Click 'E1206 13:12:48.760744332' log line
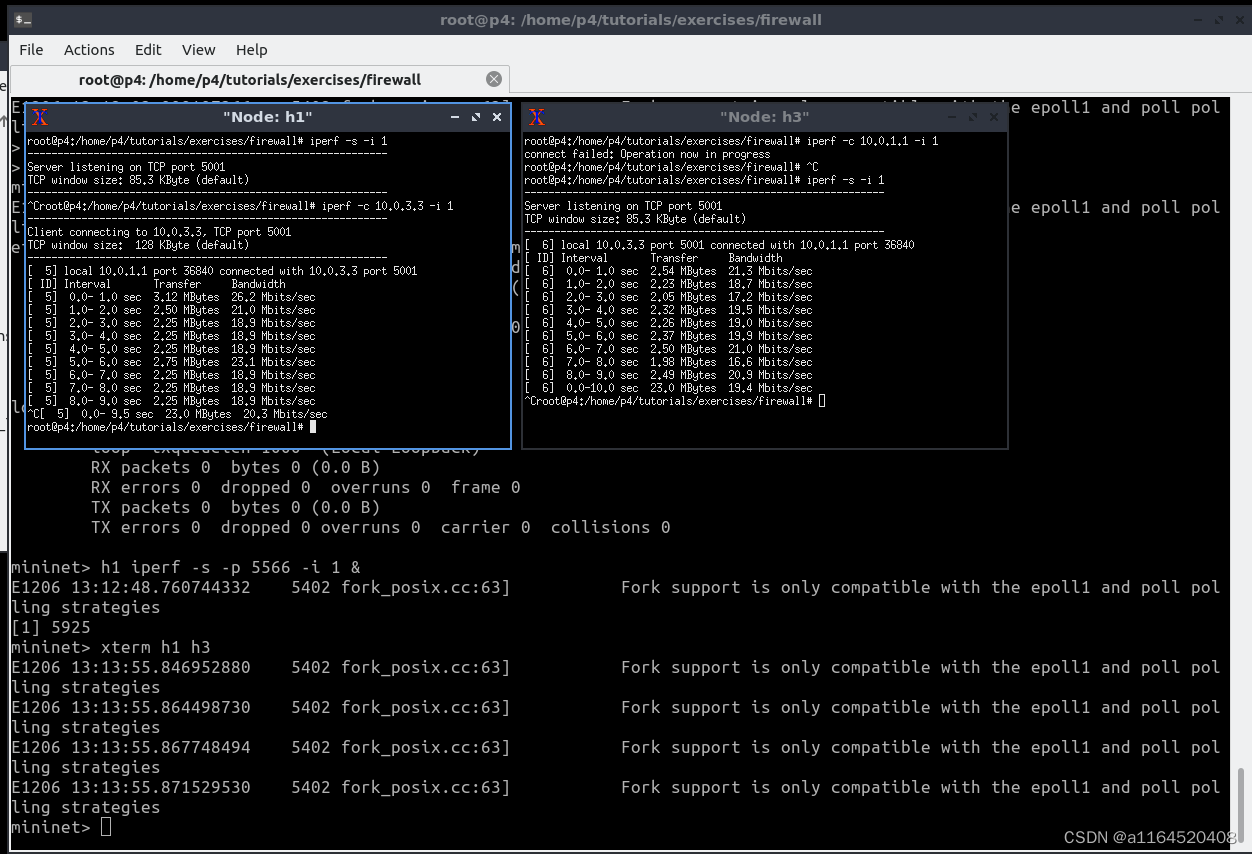 coord(615,587)
